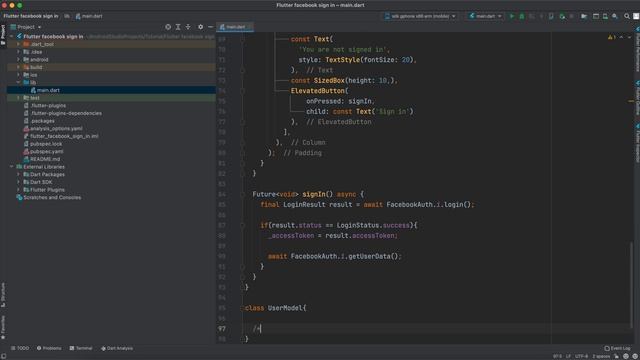Open the device manager icon in toolbar
The image size is (640, 360).
(605, 16)
